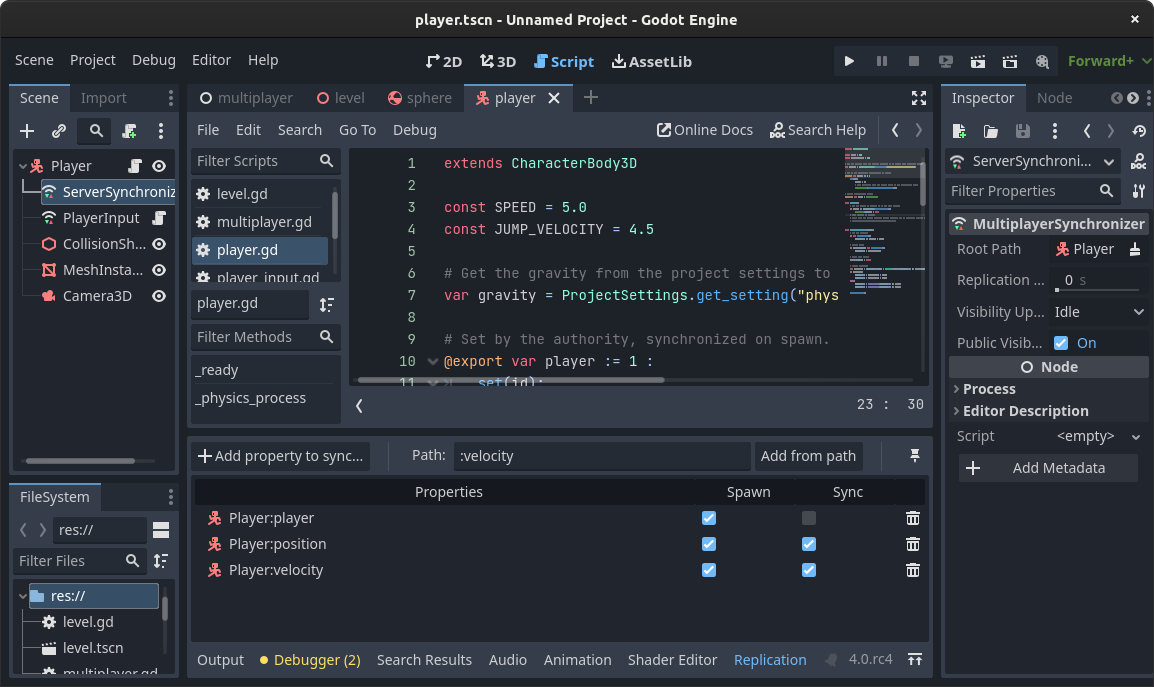
Task: Click the Pause running project icon
Action: 881,61
